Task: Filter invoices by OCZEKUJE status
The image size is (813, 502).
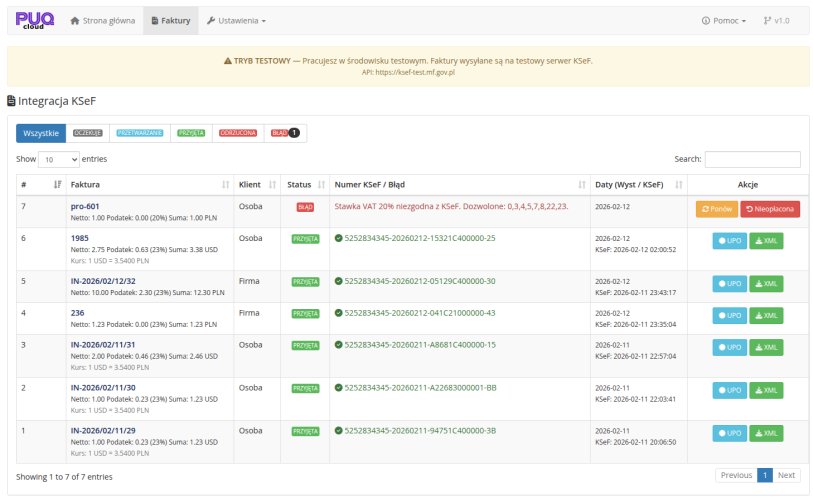Action: [x=88, y=133]
